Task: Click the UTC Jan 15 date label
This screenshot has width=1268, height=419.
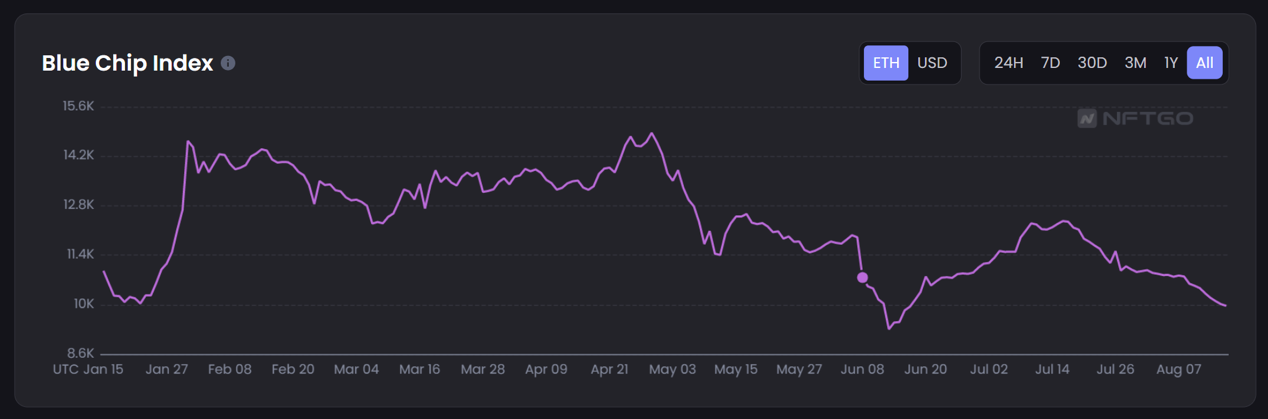Action: pyautogui.click(x=88, y=369)
